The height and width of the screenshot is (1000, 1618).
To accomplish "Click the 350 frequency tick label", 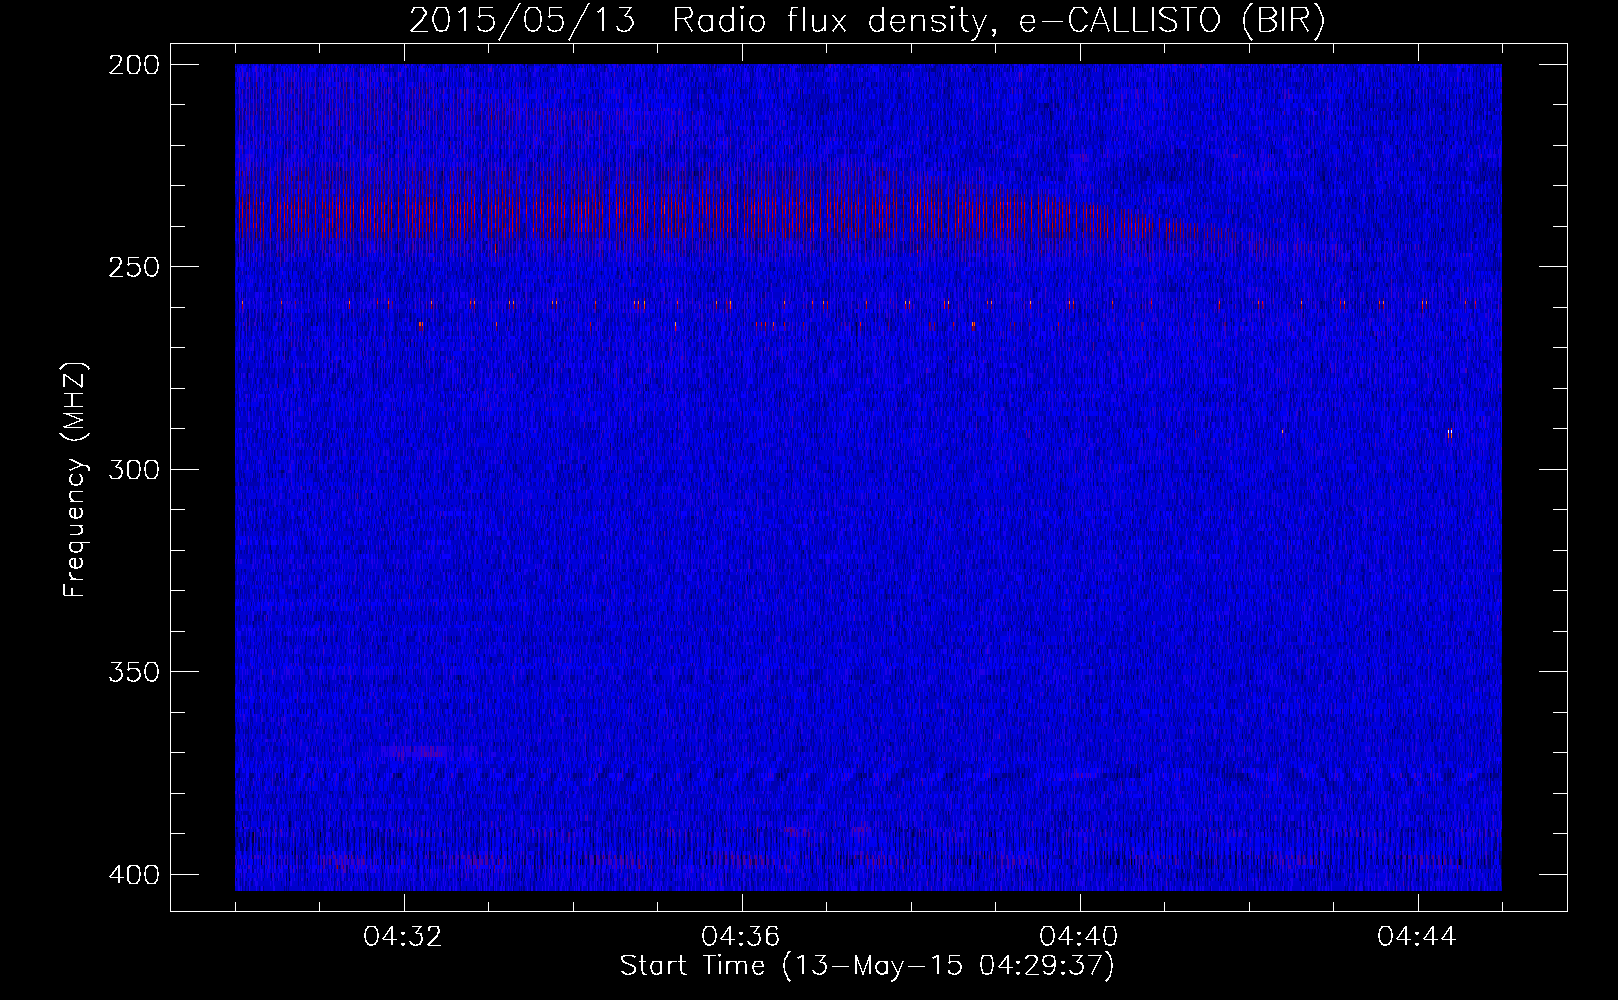I will (x=133, y=672).
